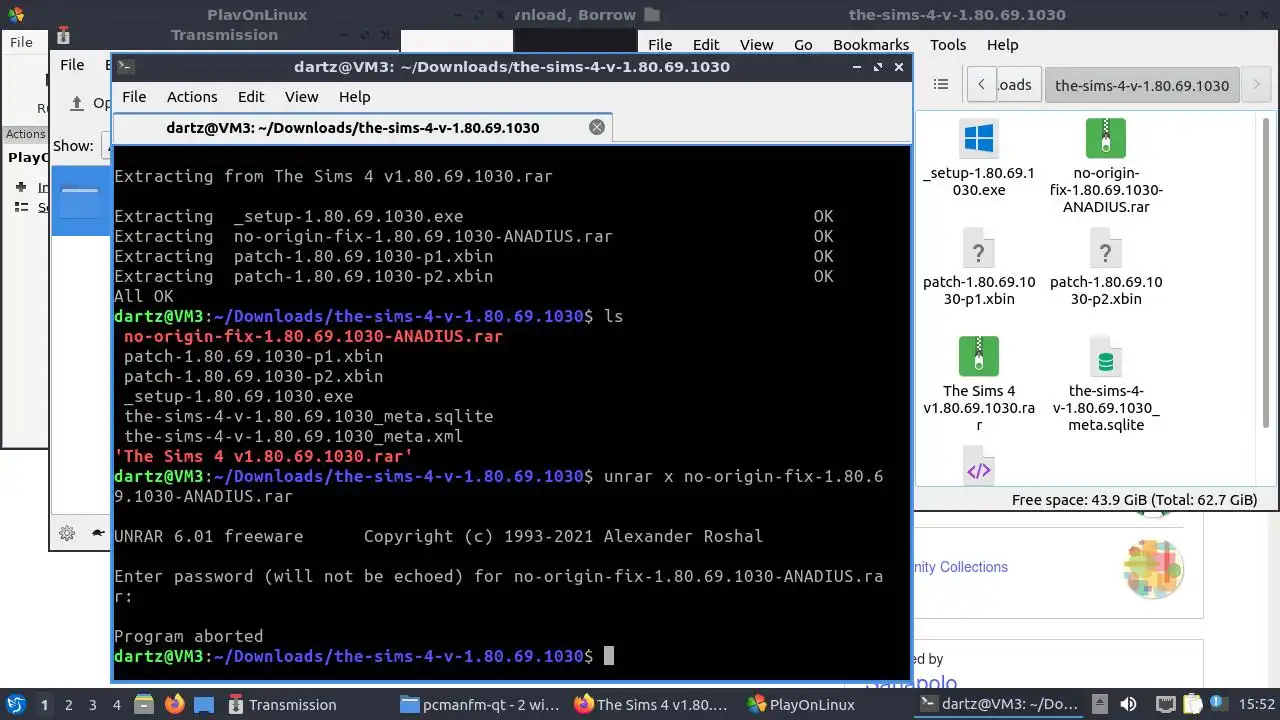The image size is (1280, 720).
Task: Open the terminal View menu
Action: [301, 97]
